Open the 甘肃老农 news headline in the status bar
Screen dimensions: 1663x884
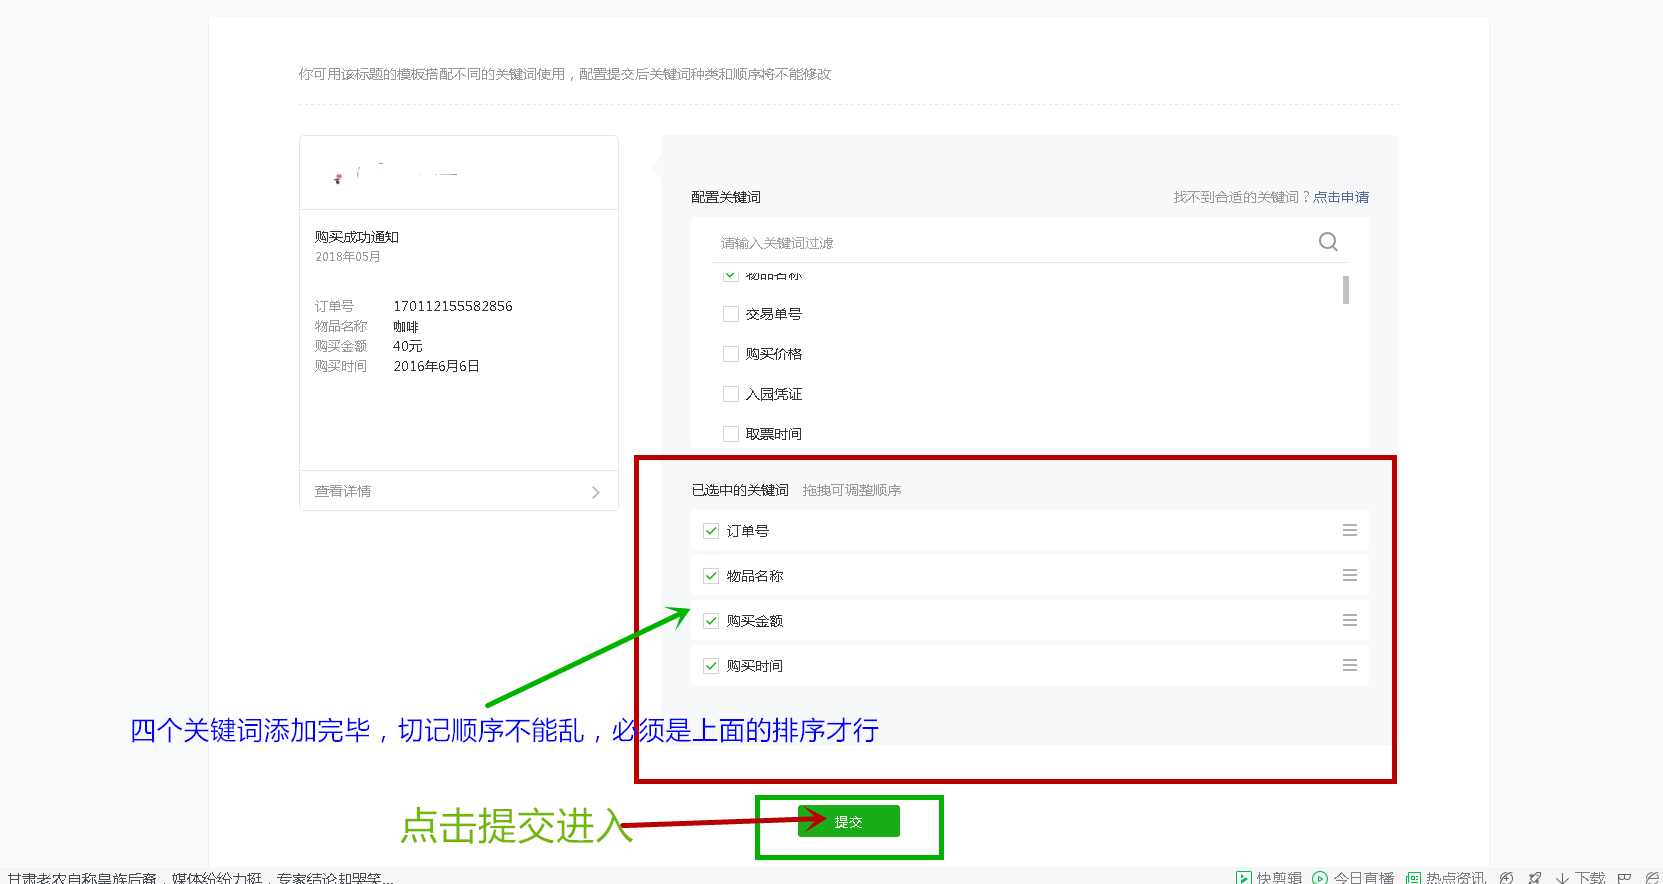[201, 878]
